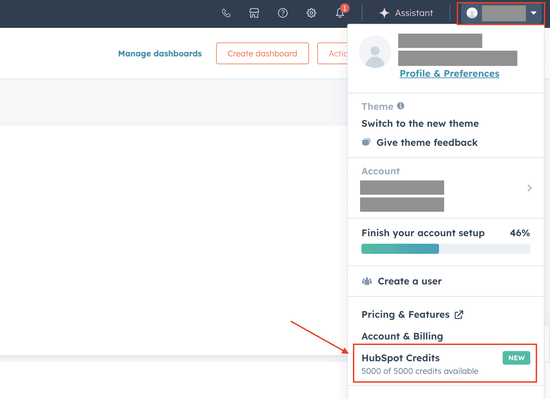Click the Create a user people icon

pyautogui.click(x=367, y=281)
